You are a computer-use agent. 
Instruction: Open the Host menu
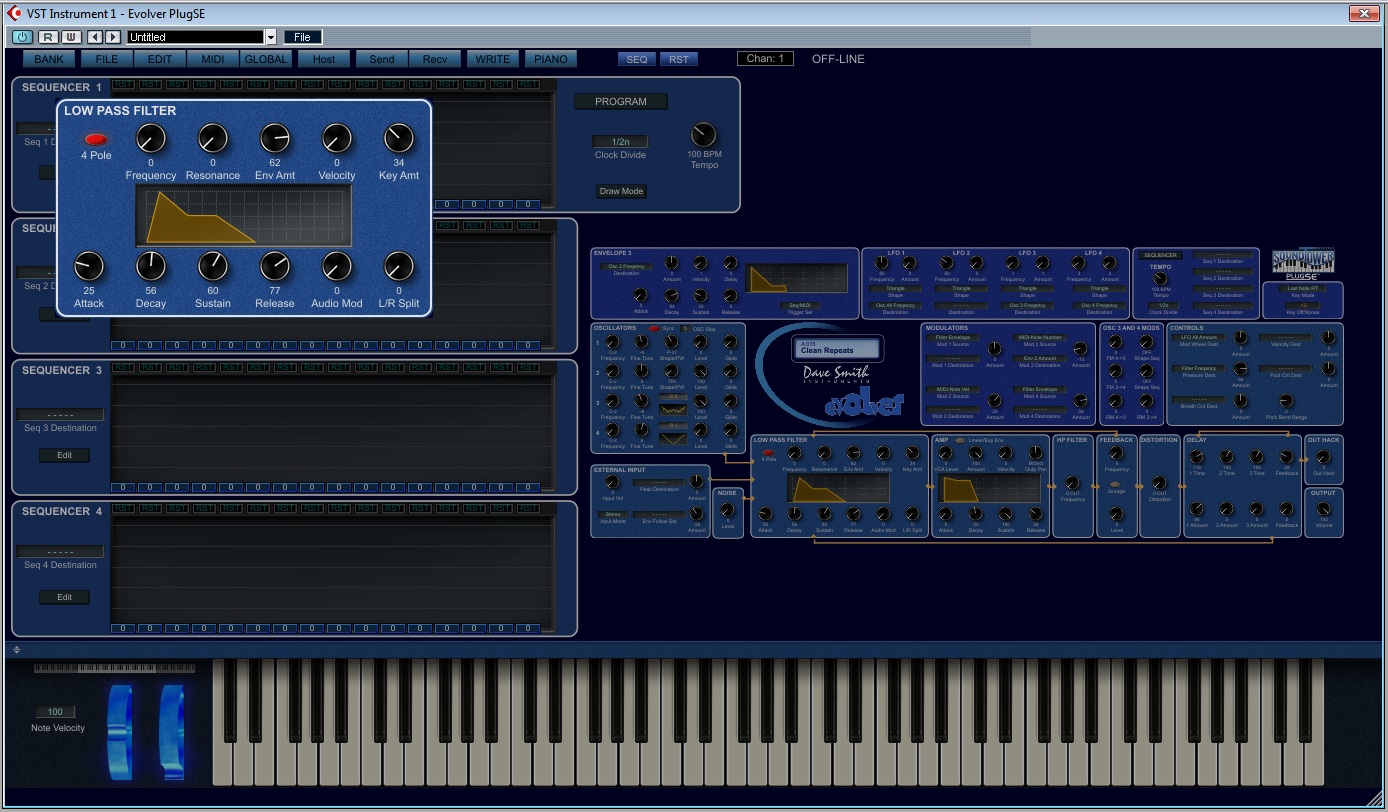click(x=324, y=59)
